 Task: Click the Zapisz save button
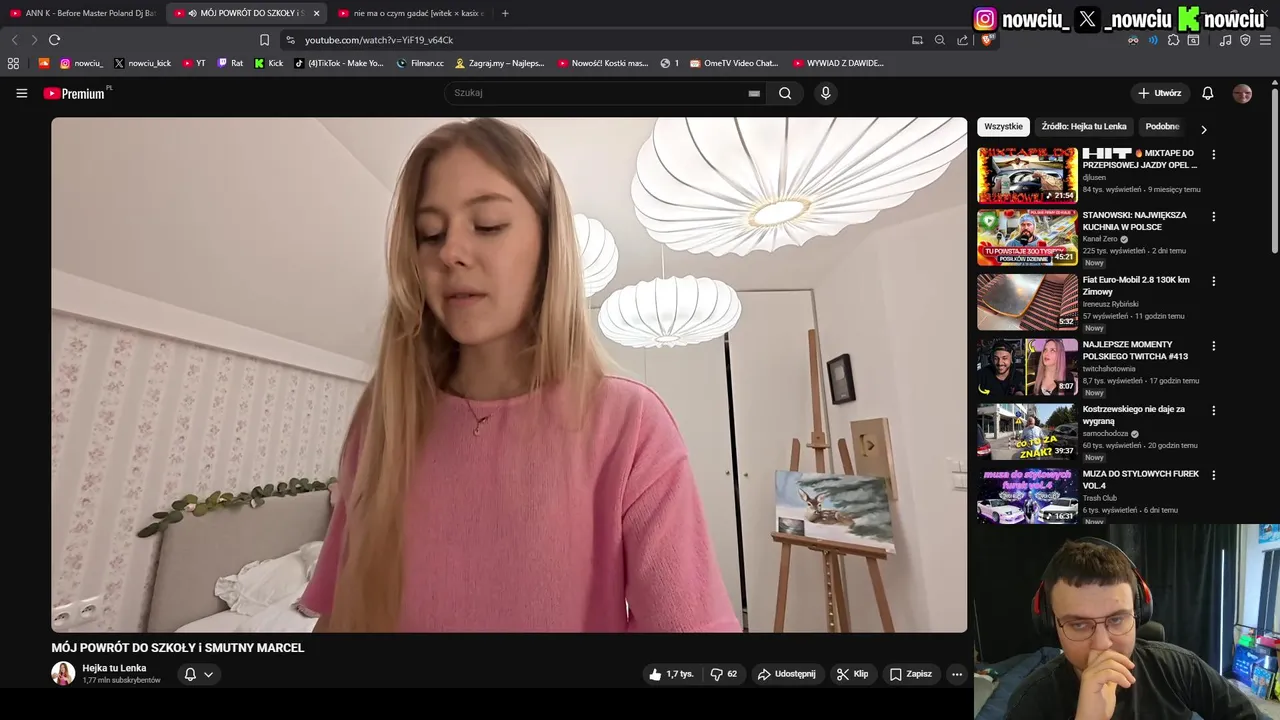[910, 674]
